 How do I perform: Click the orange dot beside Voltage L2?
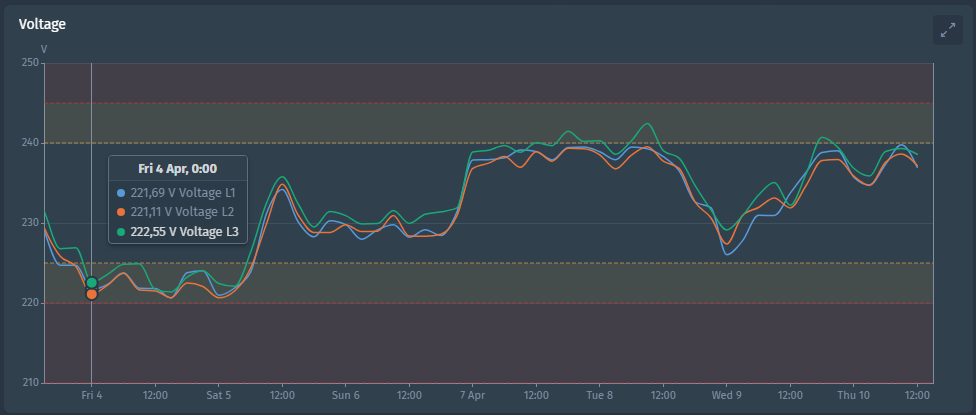point(122,212)
